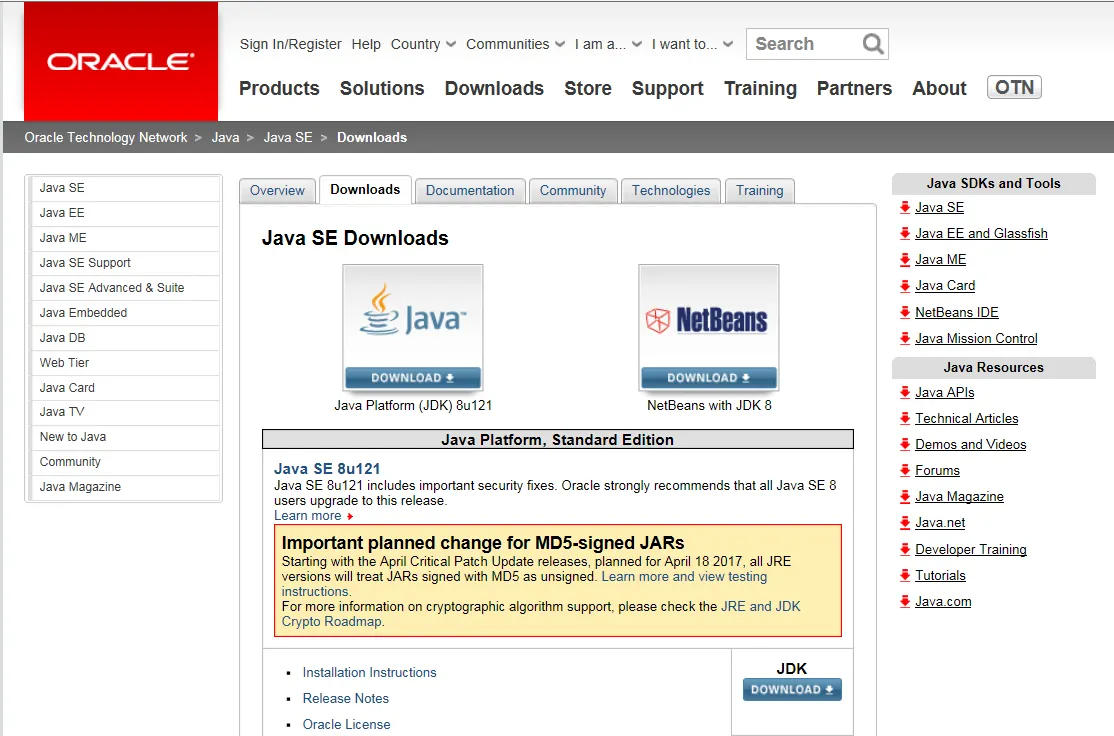Switch to the Overview tab
The image size is (1114, 736).
pos(277,190)
